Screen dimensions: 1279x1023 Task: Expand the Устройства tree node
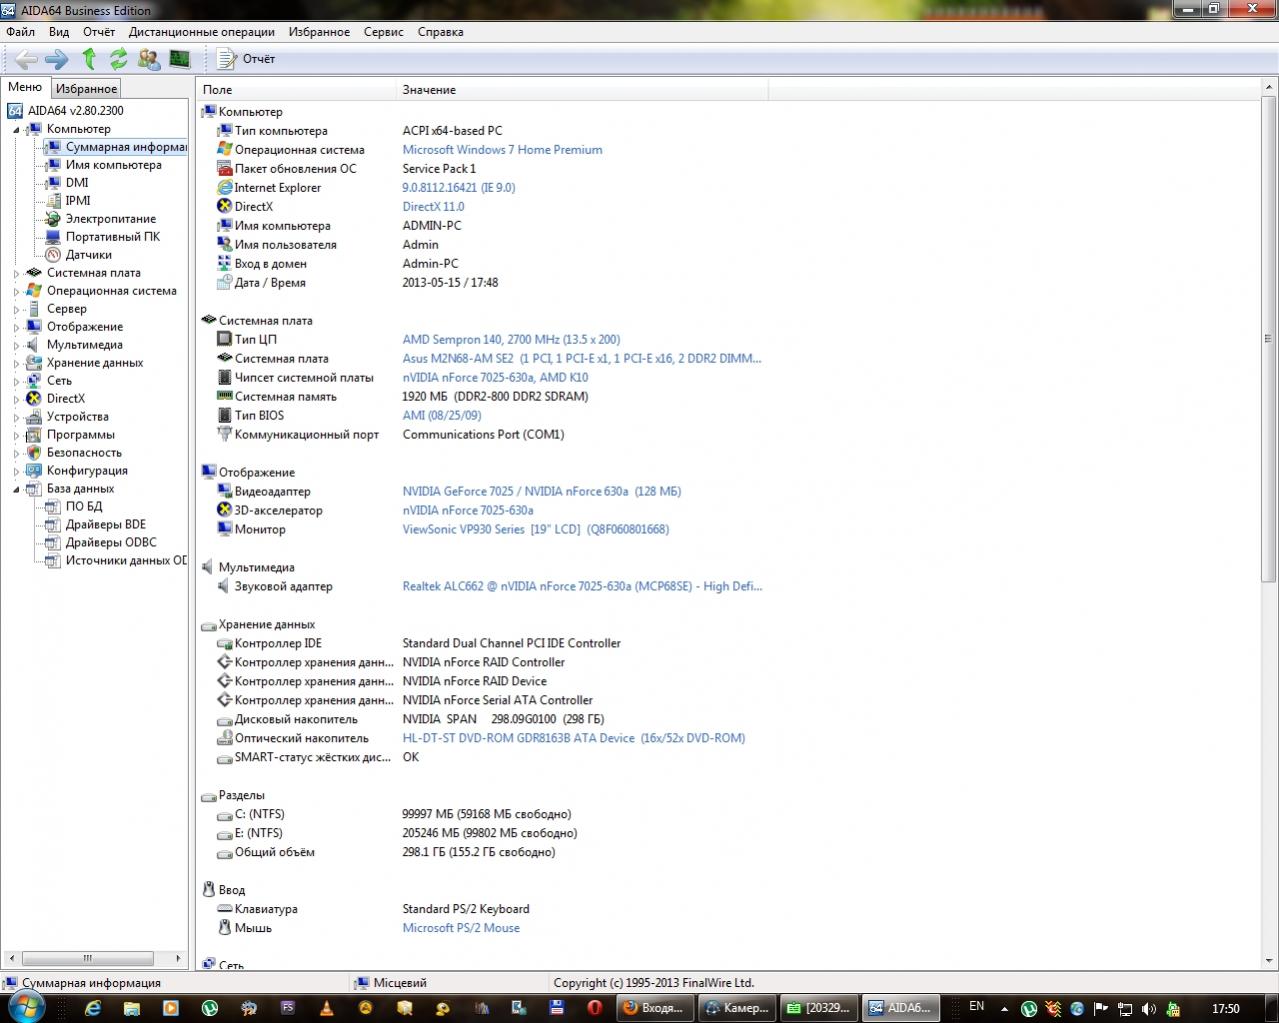[17, 417]
